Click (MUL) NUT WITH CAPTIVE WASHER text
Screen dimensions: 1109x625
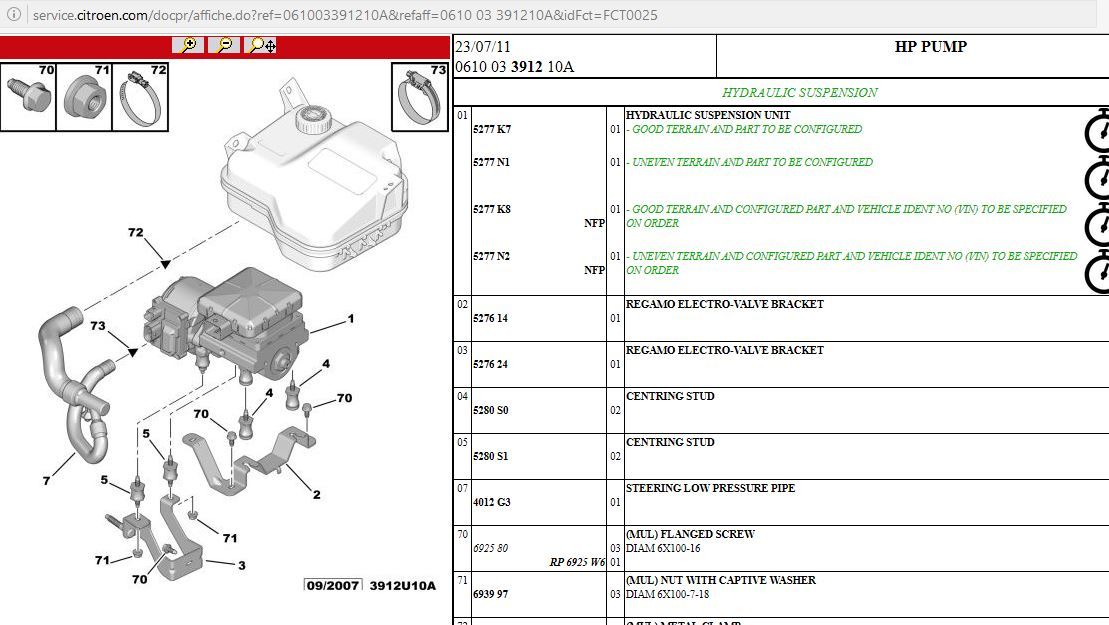721,580
